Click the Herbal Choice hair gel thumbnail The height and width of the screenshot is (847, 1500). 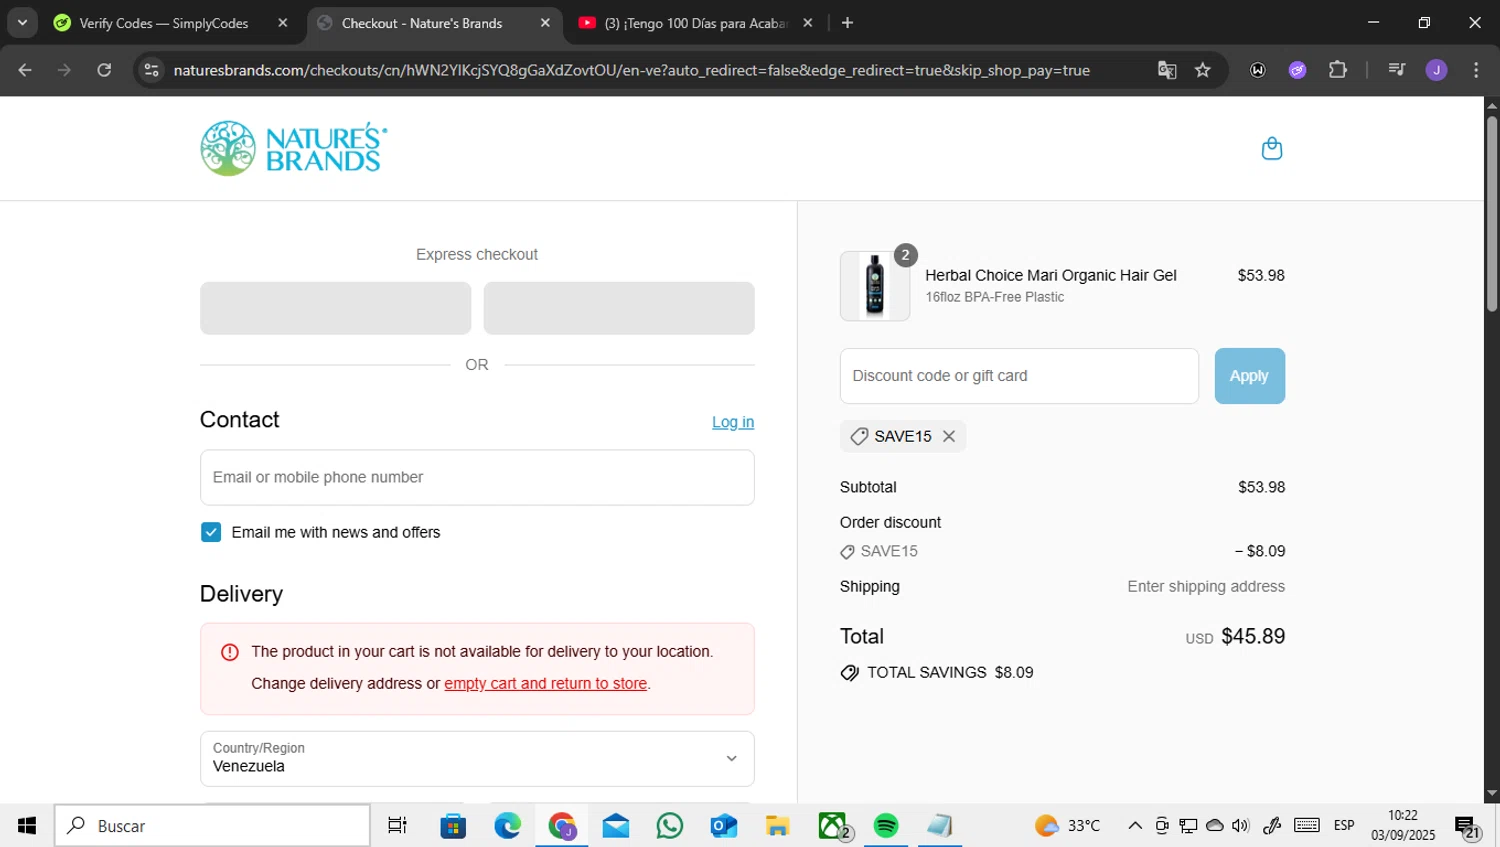tap(875, 286)
